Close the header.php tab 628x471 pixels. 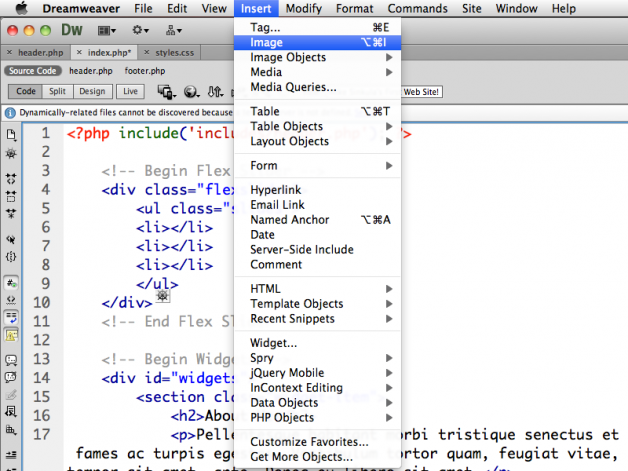(9, 52)
